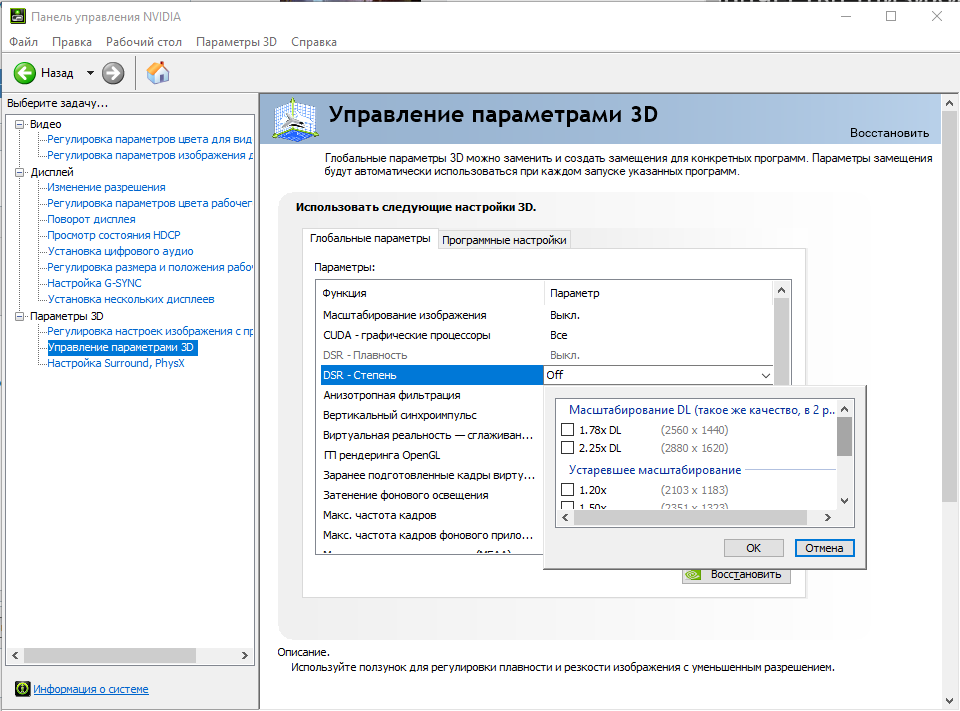
Task: Enable the 1.20x legacy scaling checkbox
Action: pos(568,490)
